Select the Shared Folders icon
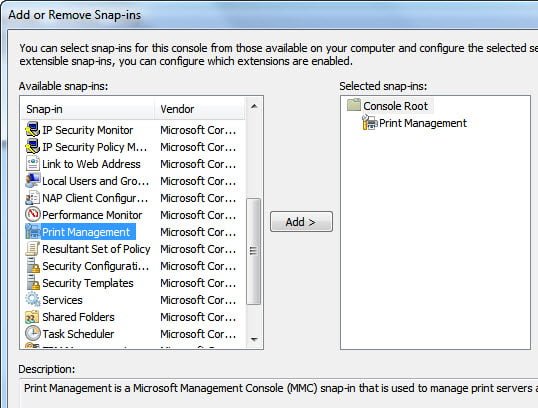The height and width of the screenshot is (408, 538). pyautogui.click(x=33, y=317)
